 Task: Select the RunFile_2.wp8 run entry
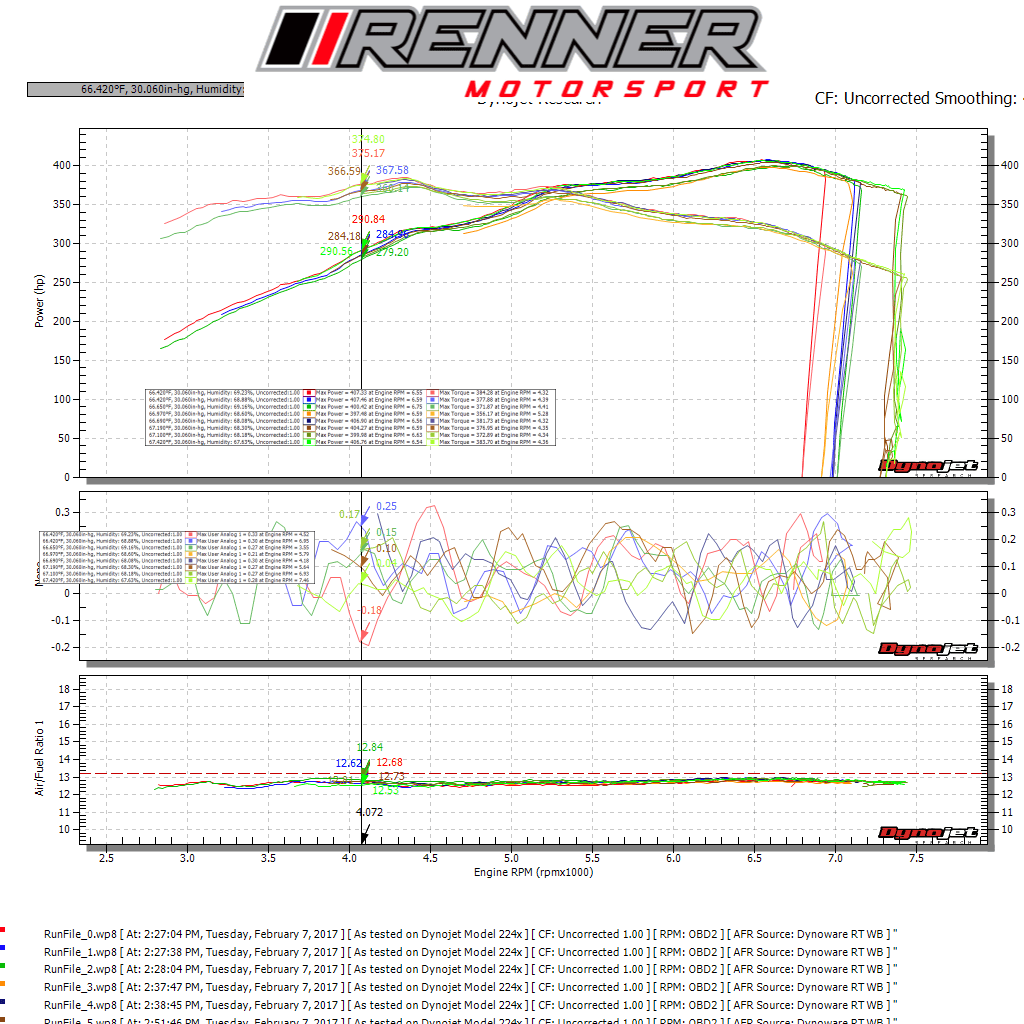(x=470, y=969)
